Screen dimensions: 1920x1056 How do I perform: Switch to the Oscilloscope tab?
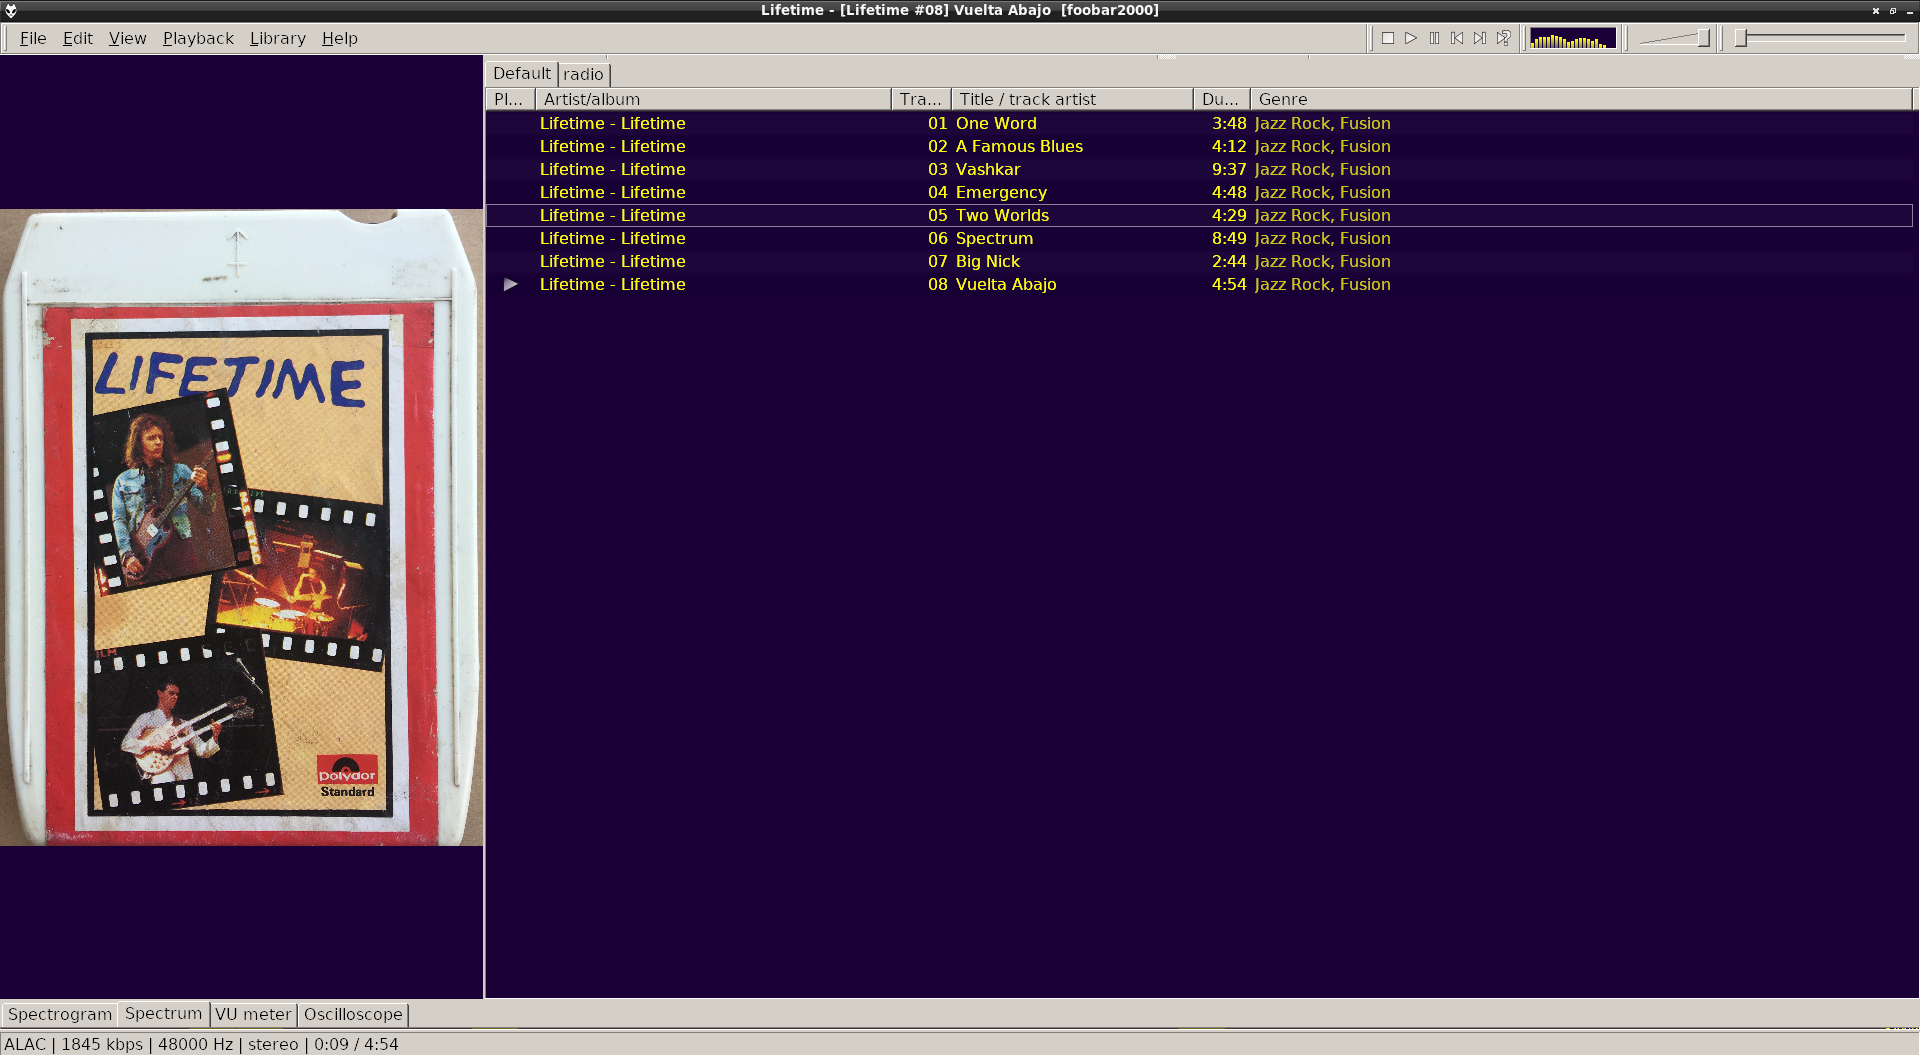(x=353, y=1014)
